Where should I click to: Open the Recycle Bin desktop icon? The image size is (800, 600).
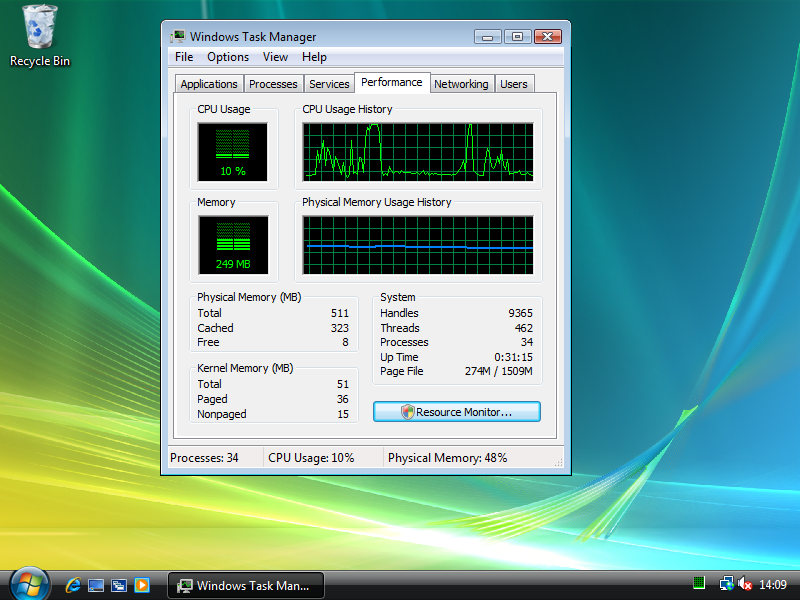click(39, 36)
